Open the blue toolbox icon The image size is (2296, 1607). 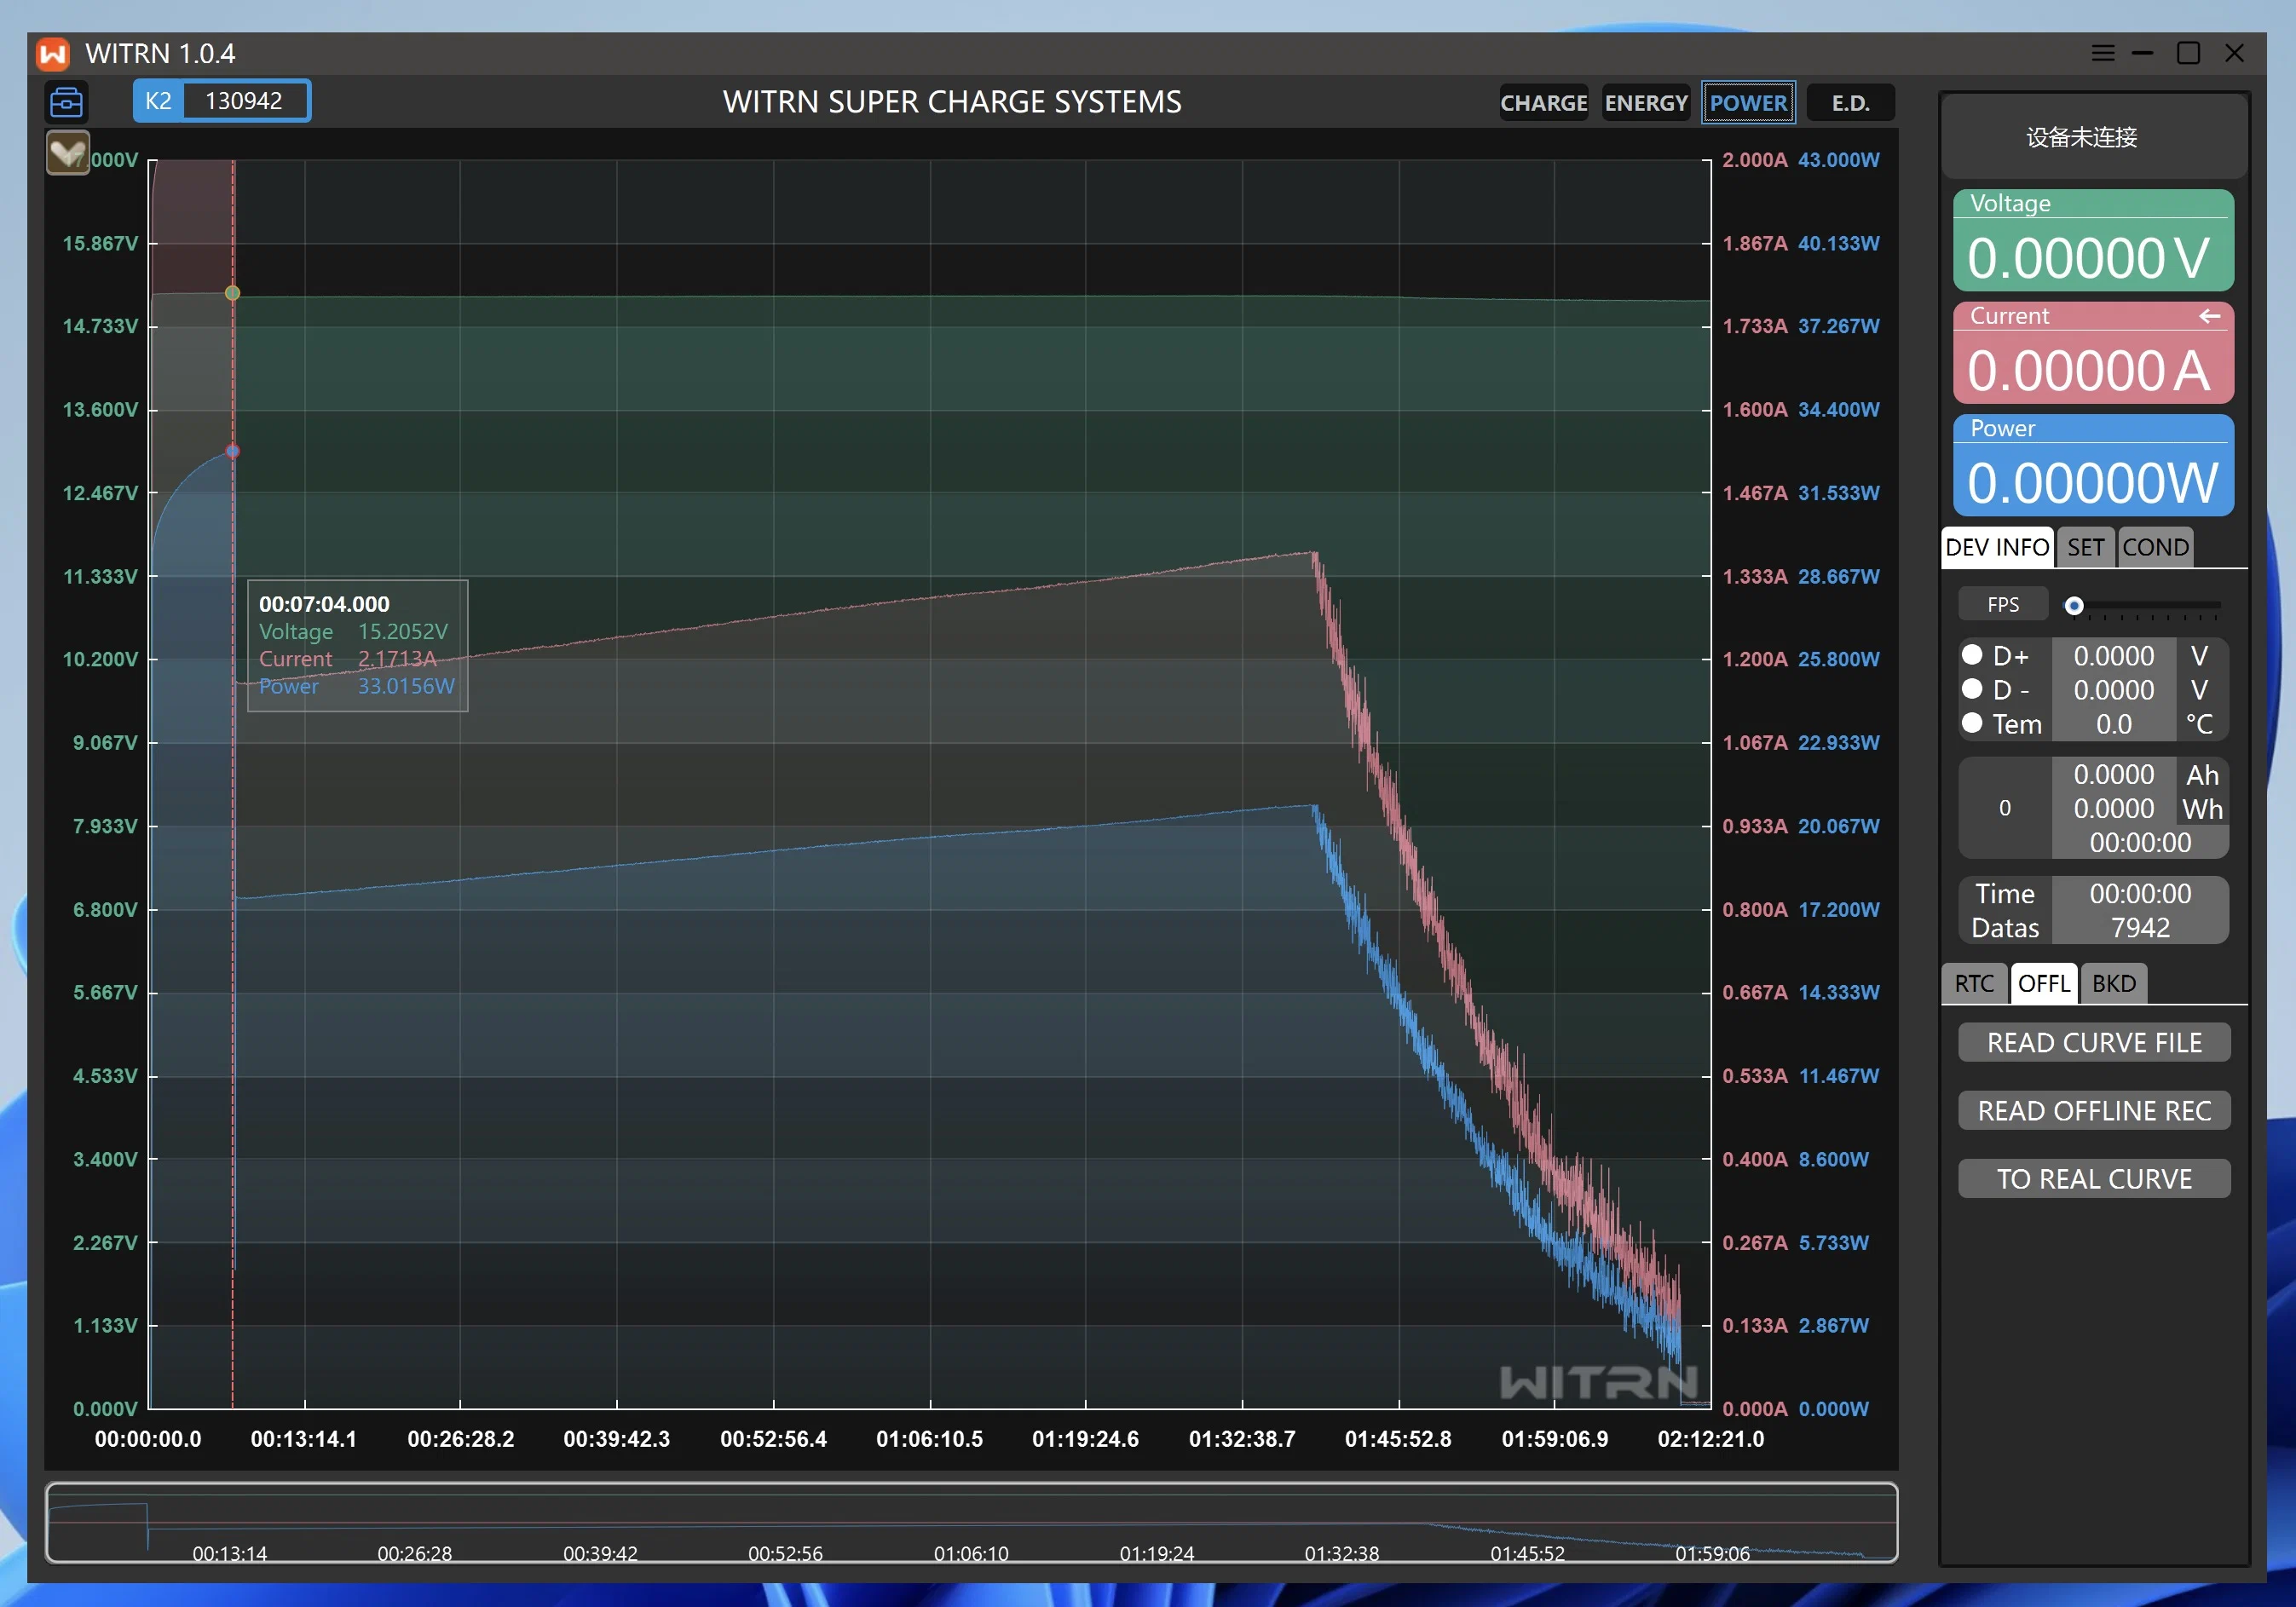point(67,102)
